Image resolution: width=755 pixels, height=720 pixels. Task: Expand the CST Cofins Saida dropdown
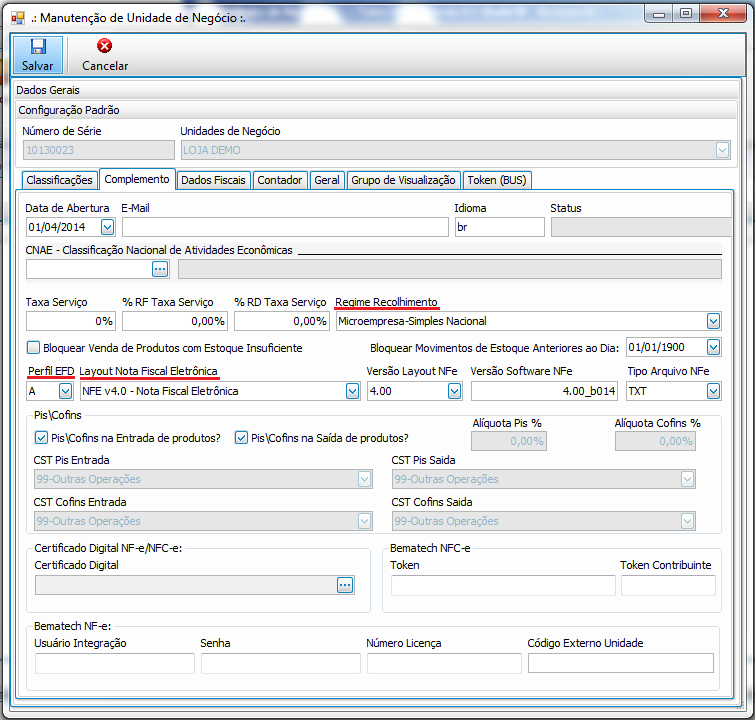pos(688,521)
